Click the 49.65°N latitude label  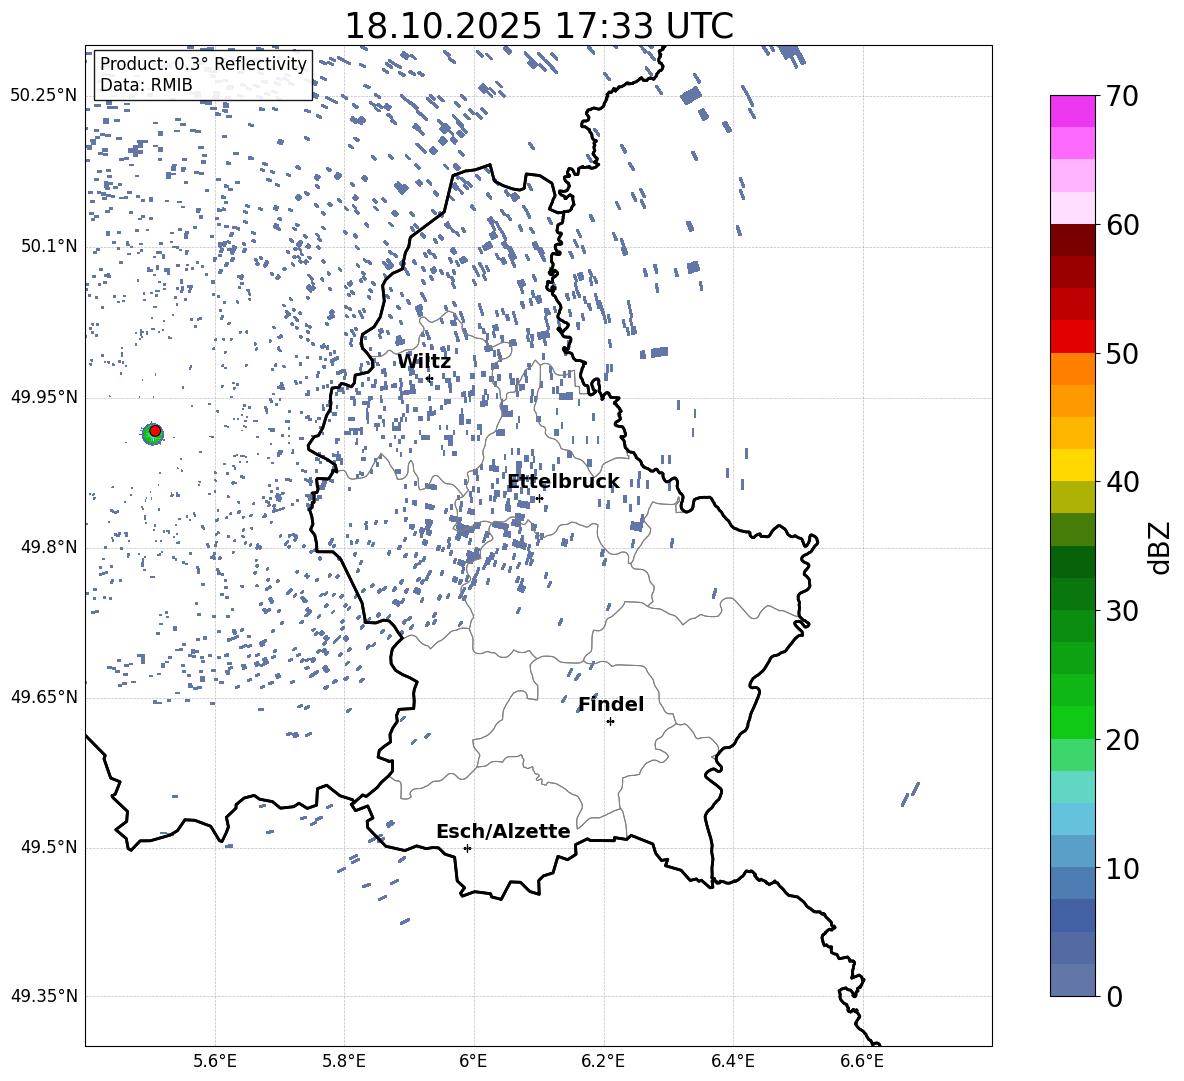(44, 697)
